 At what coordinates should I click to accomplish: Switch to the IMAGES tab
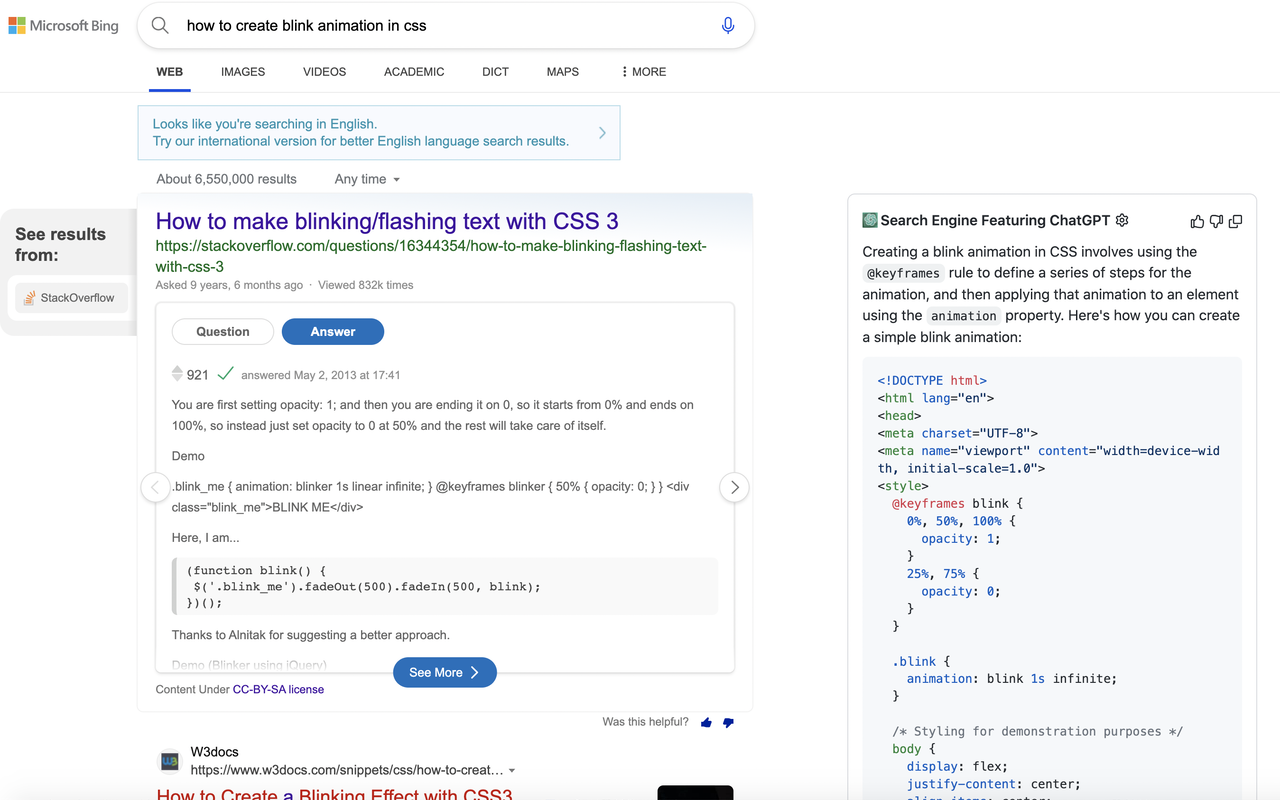coord(242,71)
